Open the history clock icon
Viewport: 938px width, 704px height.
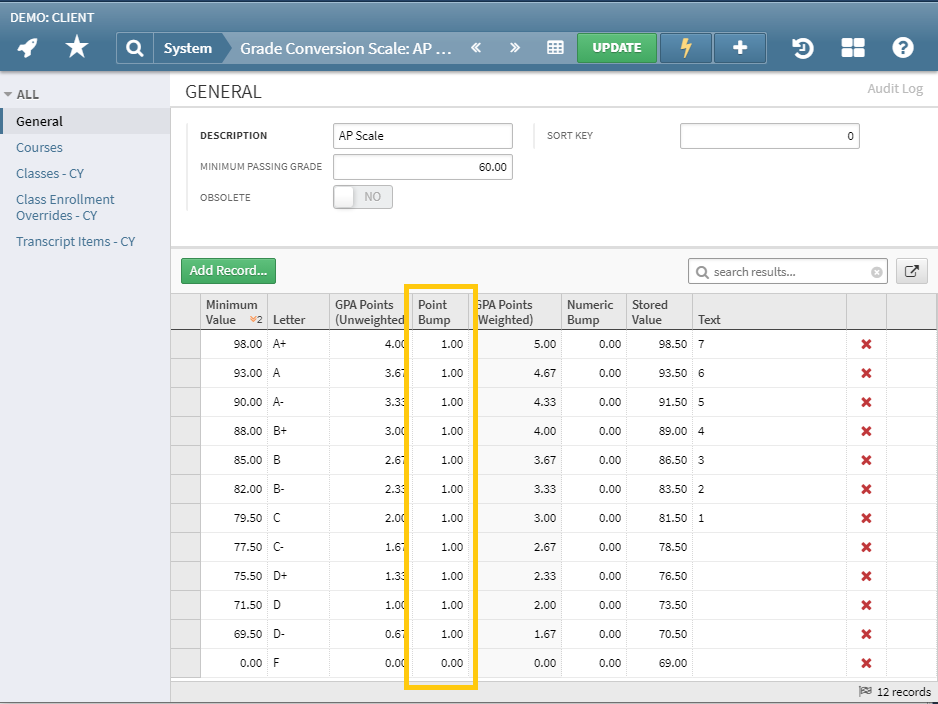click(x=802, y=48)
